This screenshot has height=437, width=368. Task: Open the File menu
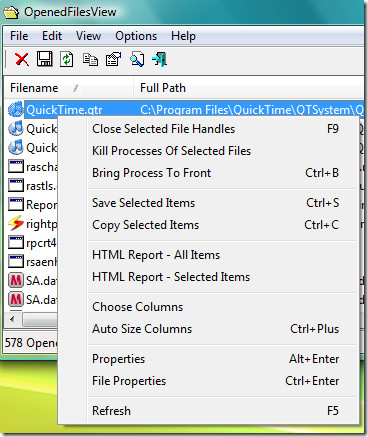click(19, 36)
